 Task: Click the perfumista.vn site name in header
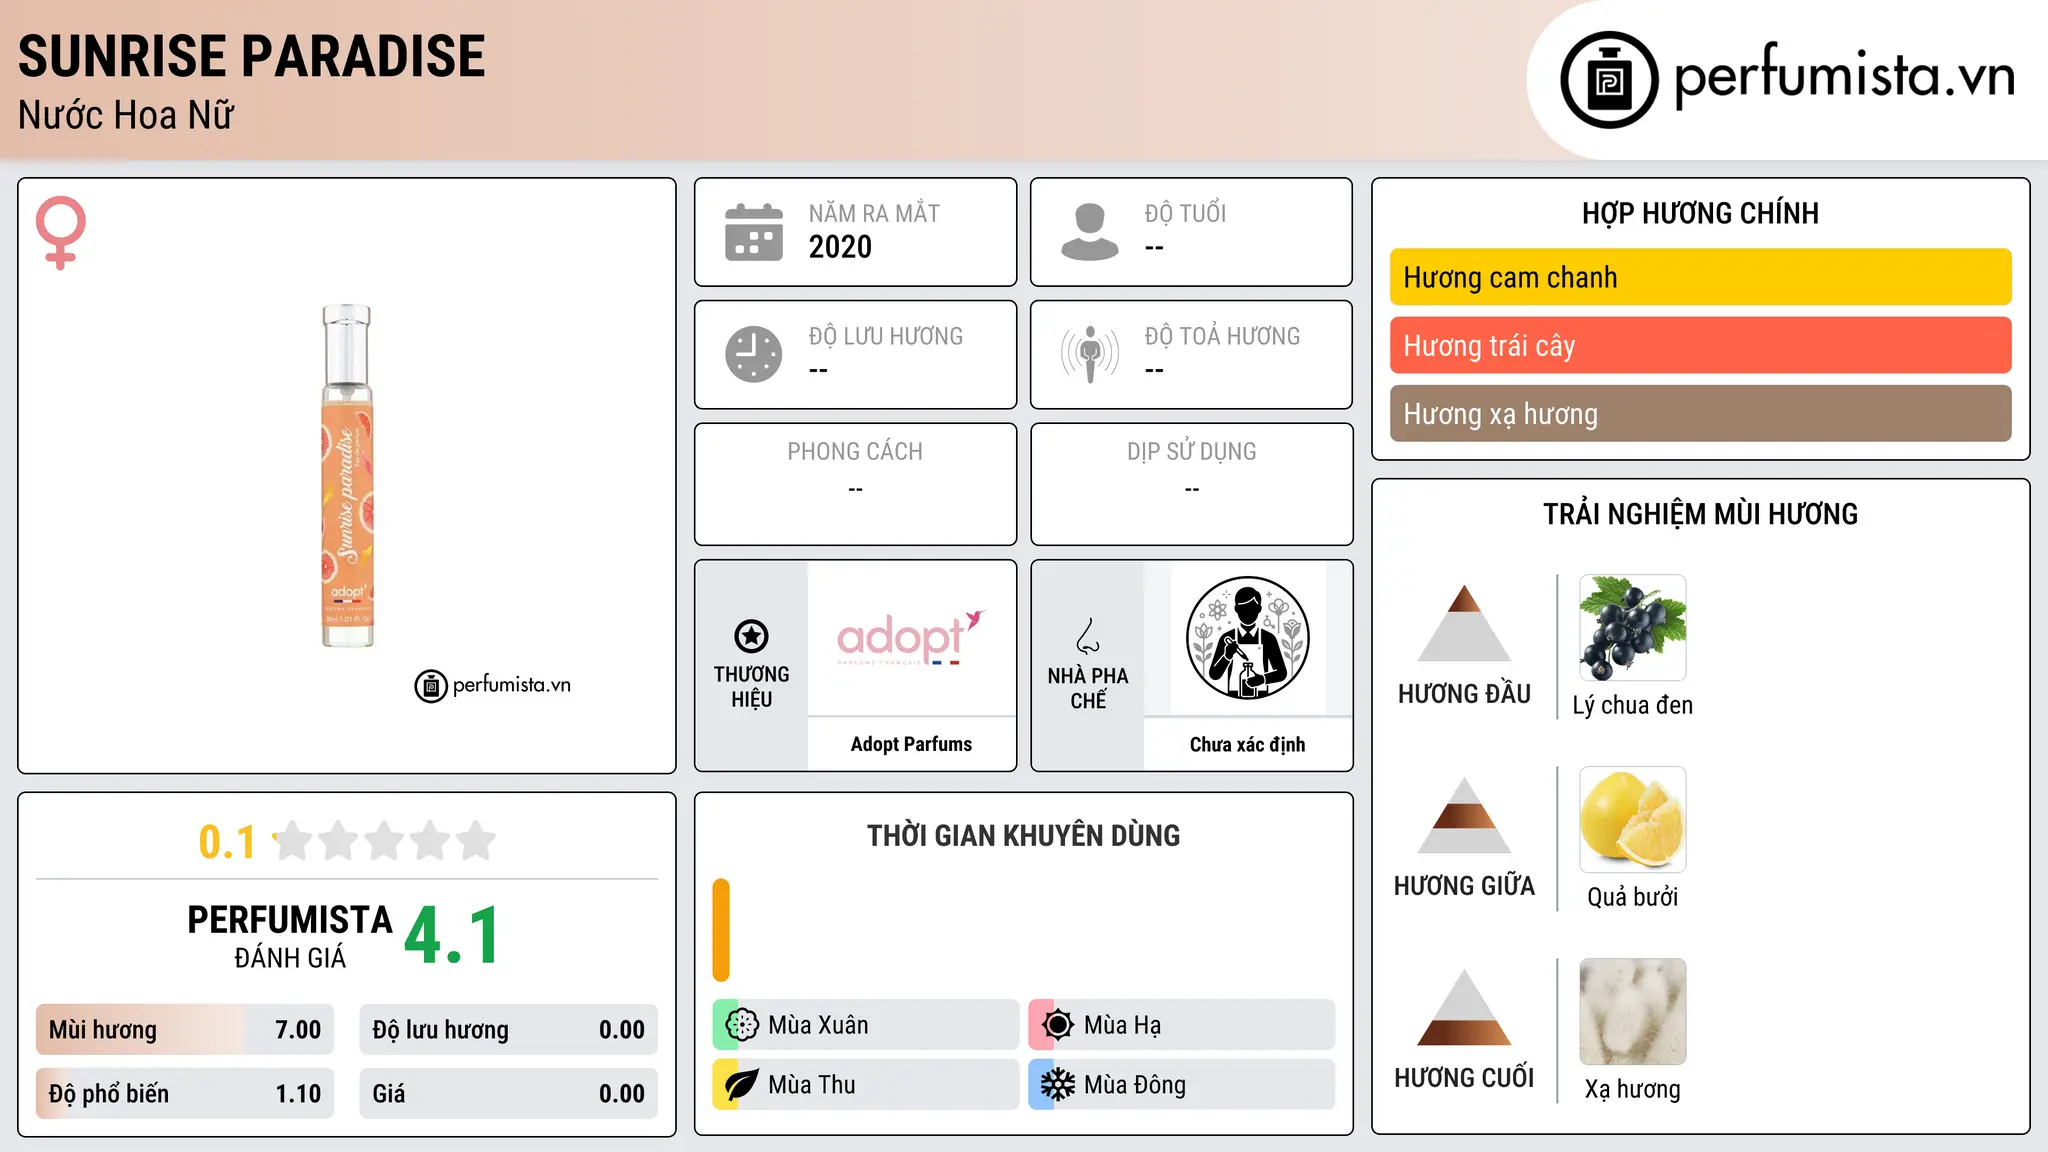[1845, 76]
